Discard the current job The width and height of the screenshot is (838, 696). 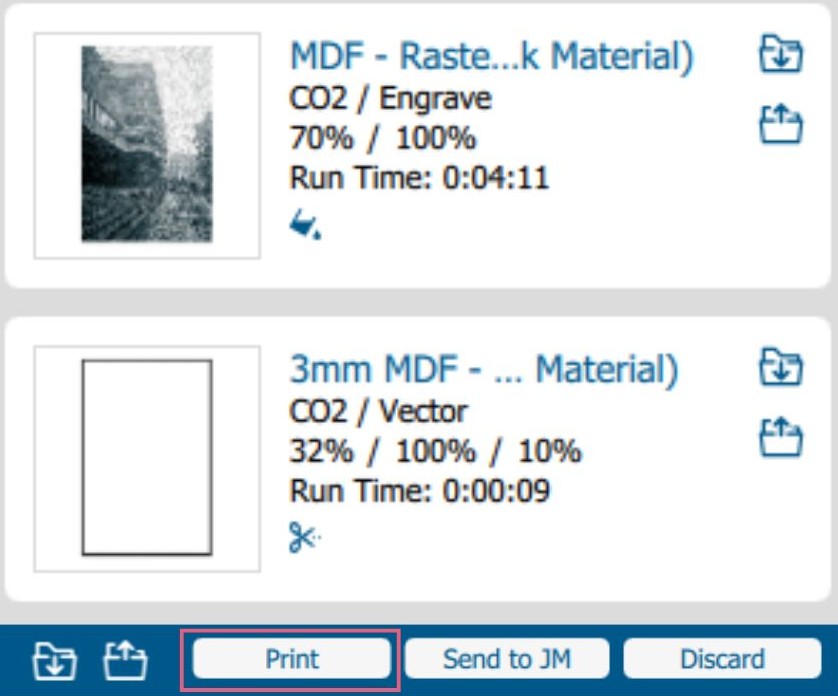tap(721, 659)
